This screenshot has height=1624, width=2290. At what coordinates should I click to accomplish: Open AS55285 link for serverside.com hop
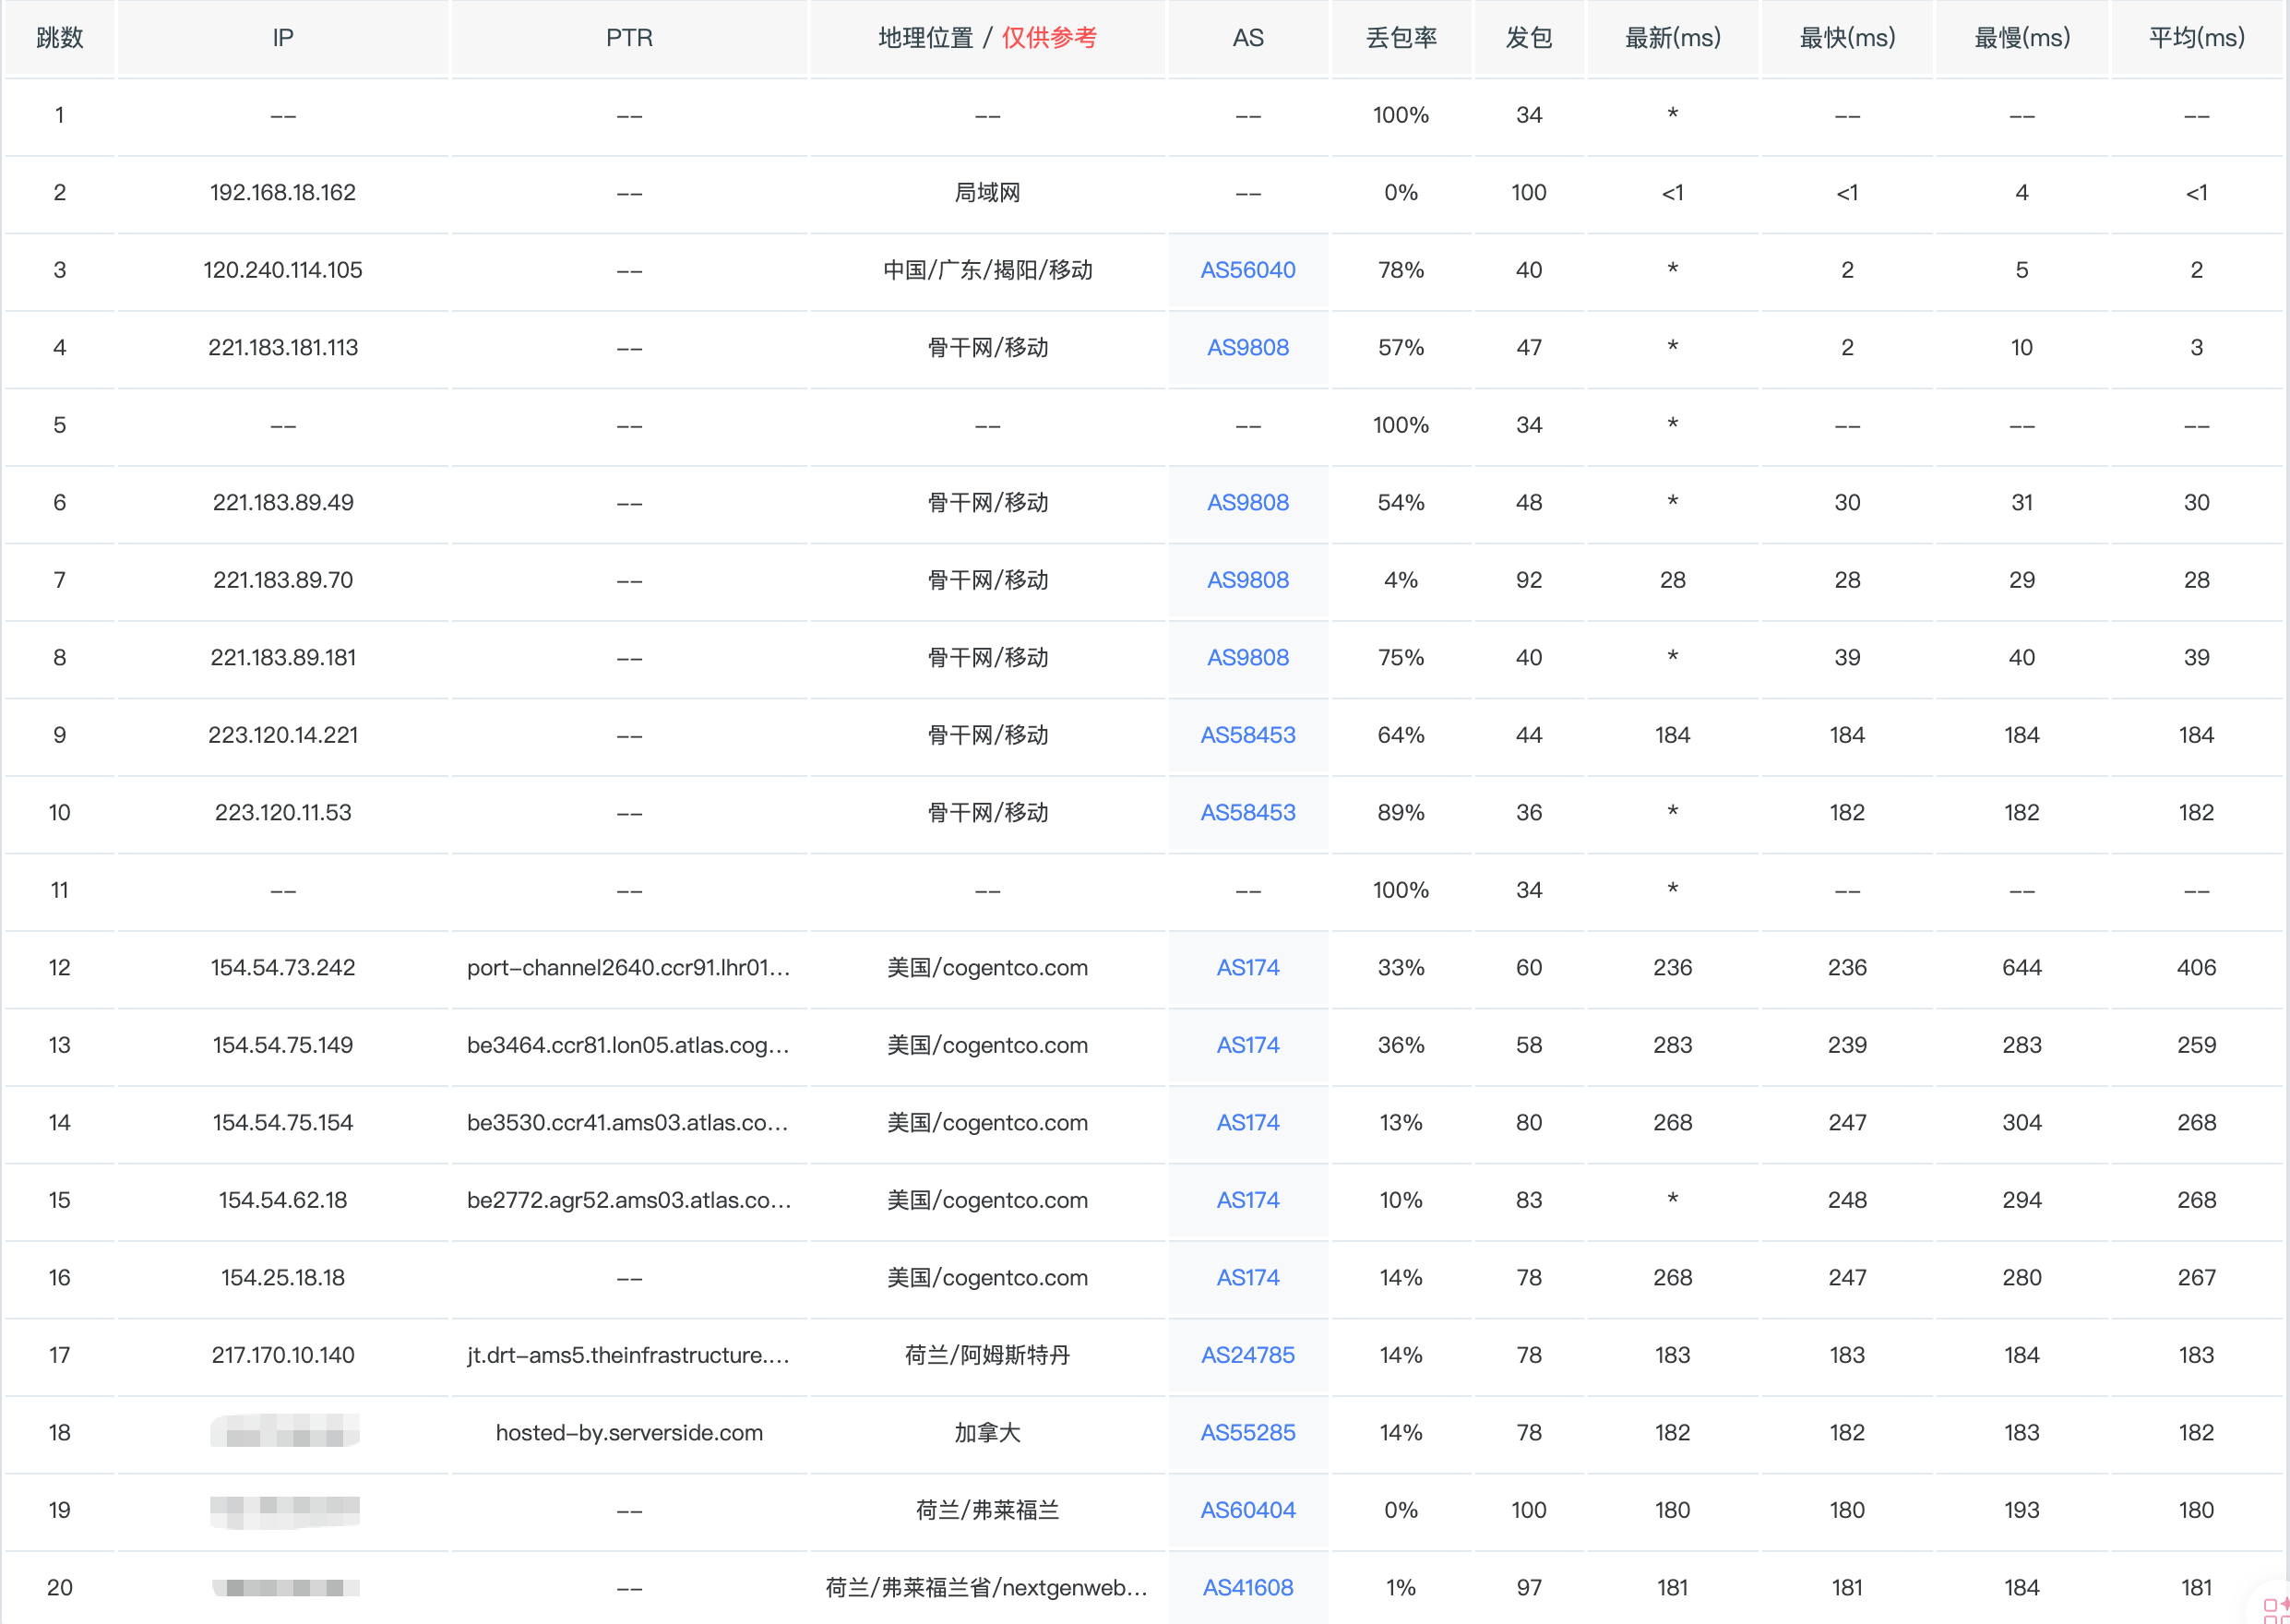pyautogui.click(x=1247, y=1432)
